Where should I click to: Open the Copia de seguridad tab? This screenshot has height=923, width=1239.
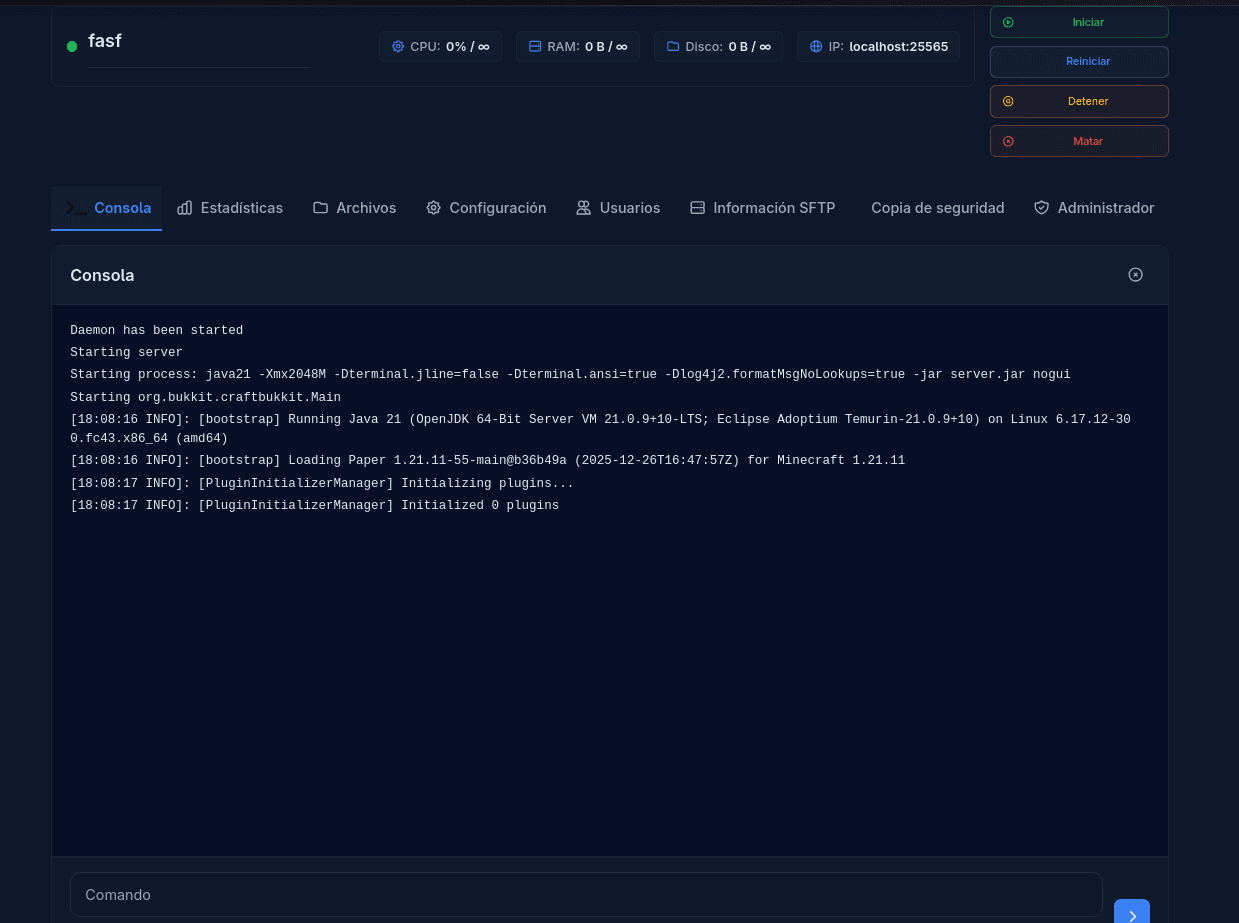pos(937,208)
